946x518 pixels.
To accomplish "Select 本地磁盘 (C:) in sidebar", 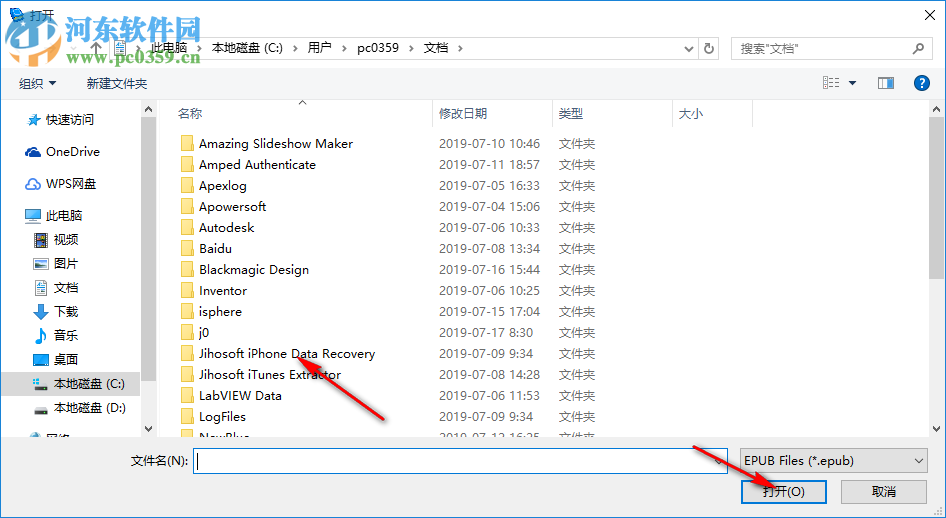I will 89,384.
